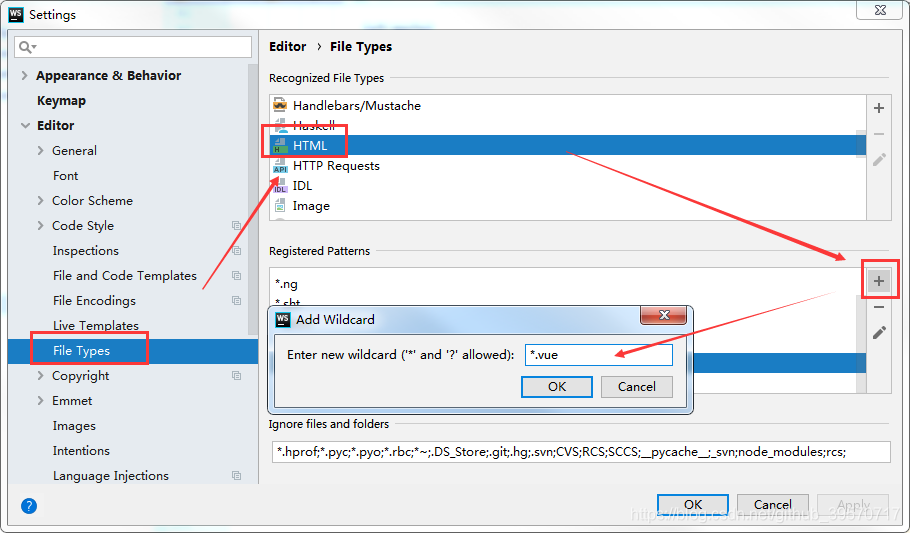Screen dimensions: 910x533
Task: Click copy icon beside Language Injections
Action: pos(236,476)
